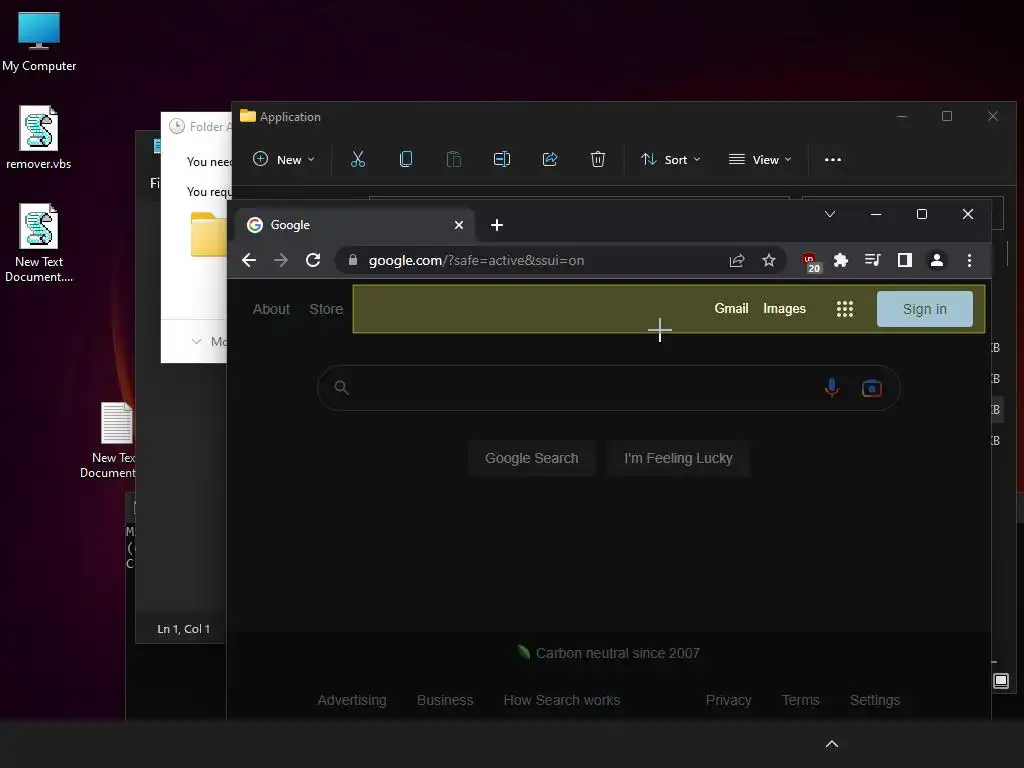Open Gmail link
This screenshot has height=768, width=1024.
pyautogui.click(x=731, y=308)
